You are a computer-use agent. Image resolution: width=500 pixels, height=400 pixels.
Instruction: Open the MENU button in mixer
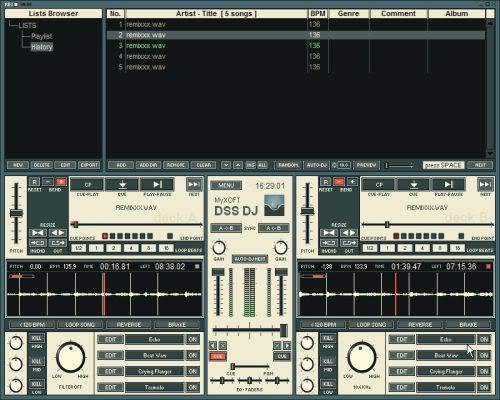pyautogui.click(x=226, y=185)
